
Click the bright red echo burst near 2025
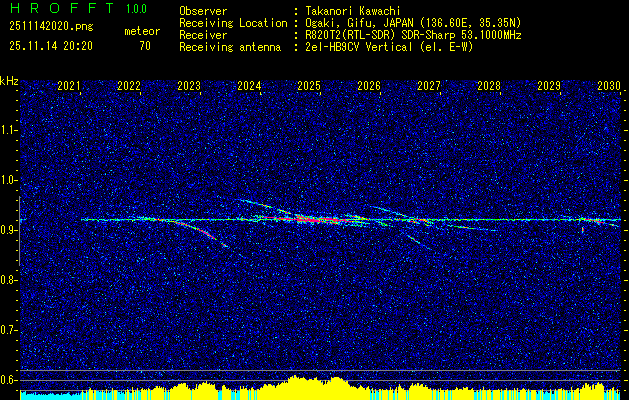(317, 219)
